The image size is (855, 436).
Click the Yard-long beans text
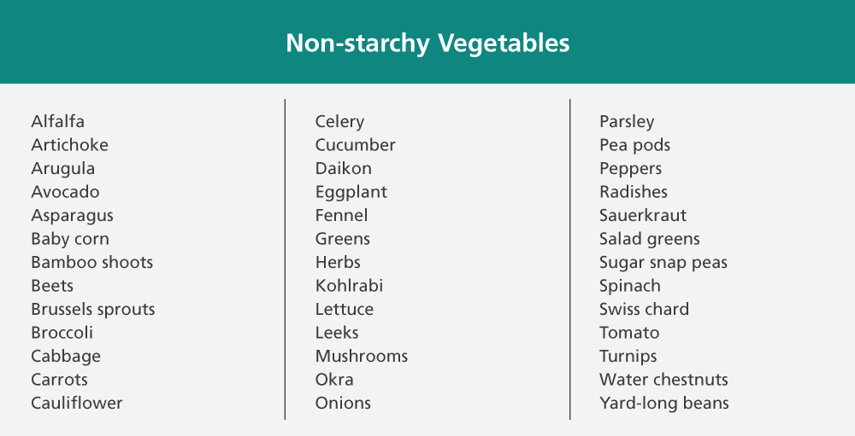(665, 403)
